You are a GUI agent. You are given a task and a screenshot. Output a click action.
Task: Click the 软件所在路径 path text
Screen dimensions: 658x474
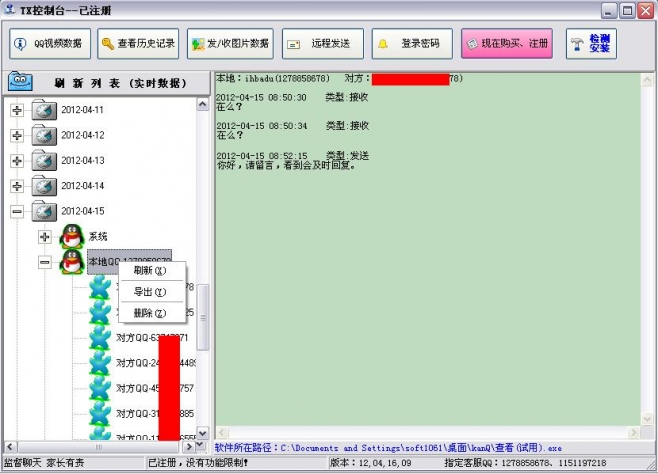click(x=388, y=448)
